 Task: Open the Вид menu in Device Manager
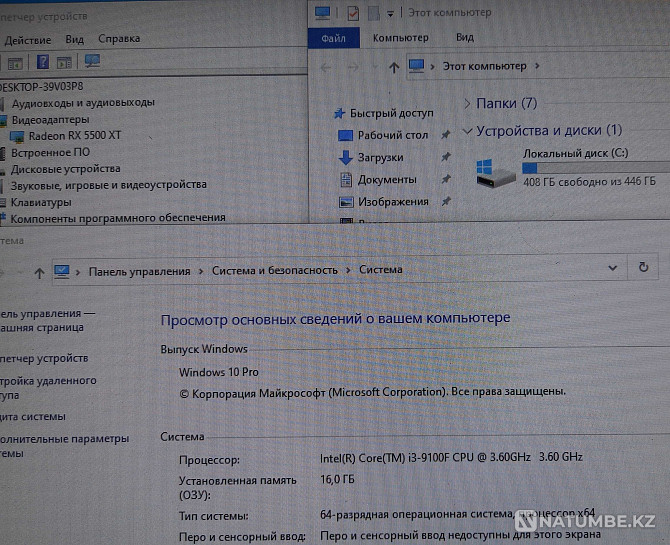click(75, 39)
